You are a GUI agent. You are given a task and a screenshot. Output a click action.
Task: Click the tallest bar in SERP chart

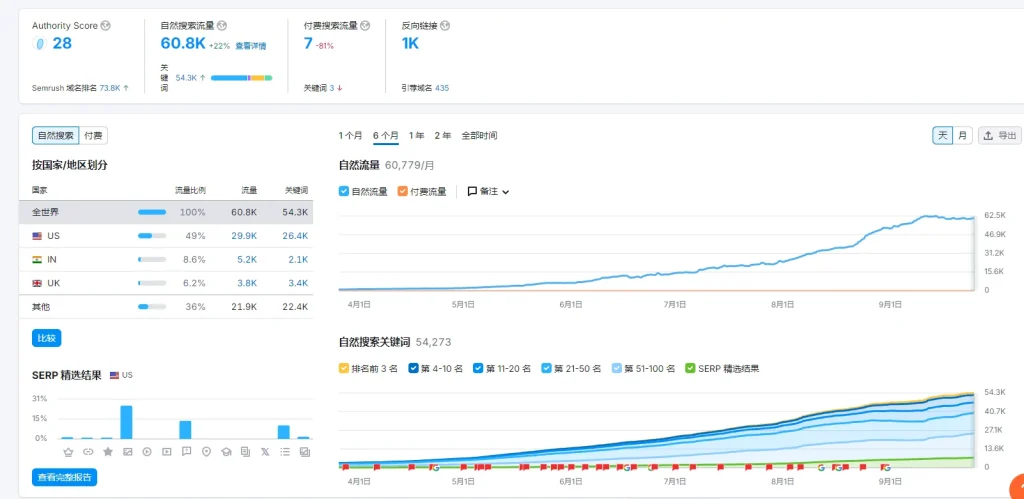click(127, 422)
